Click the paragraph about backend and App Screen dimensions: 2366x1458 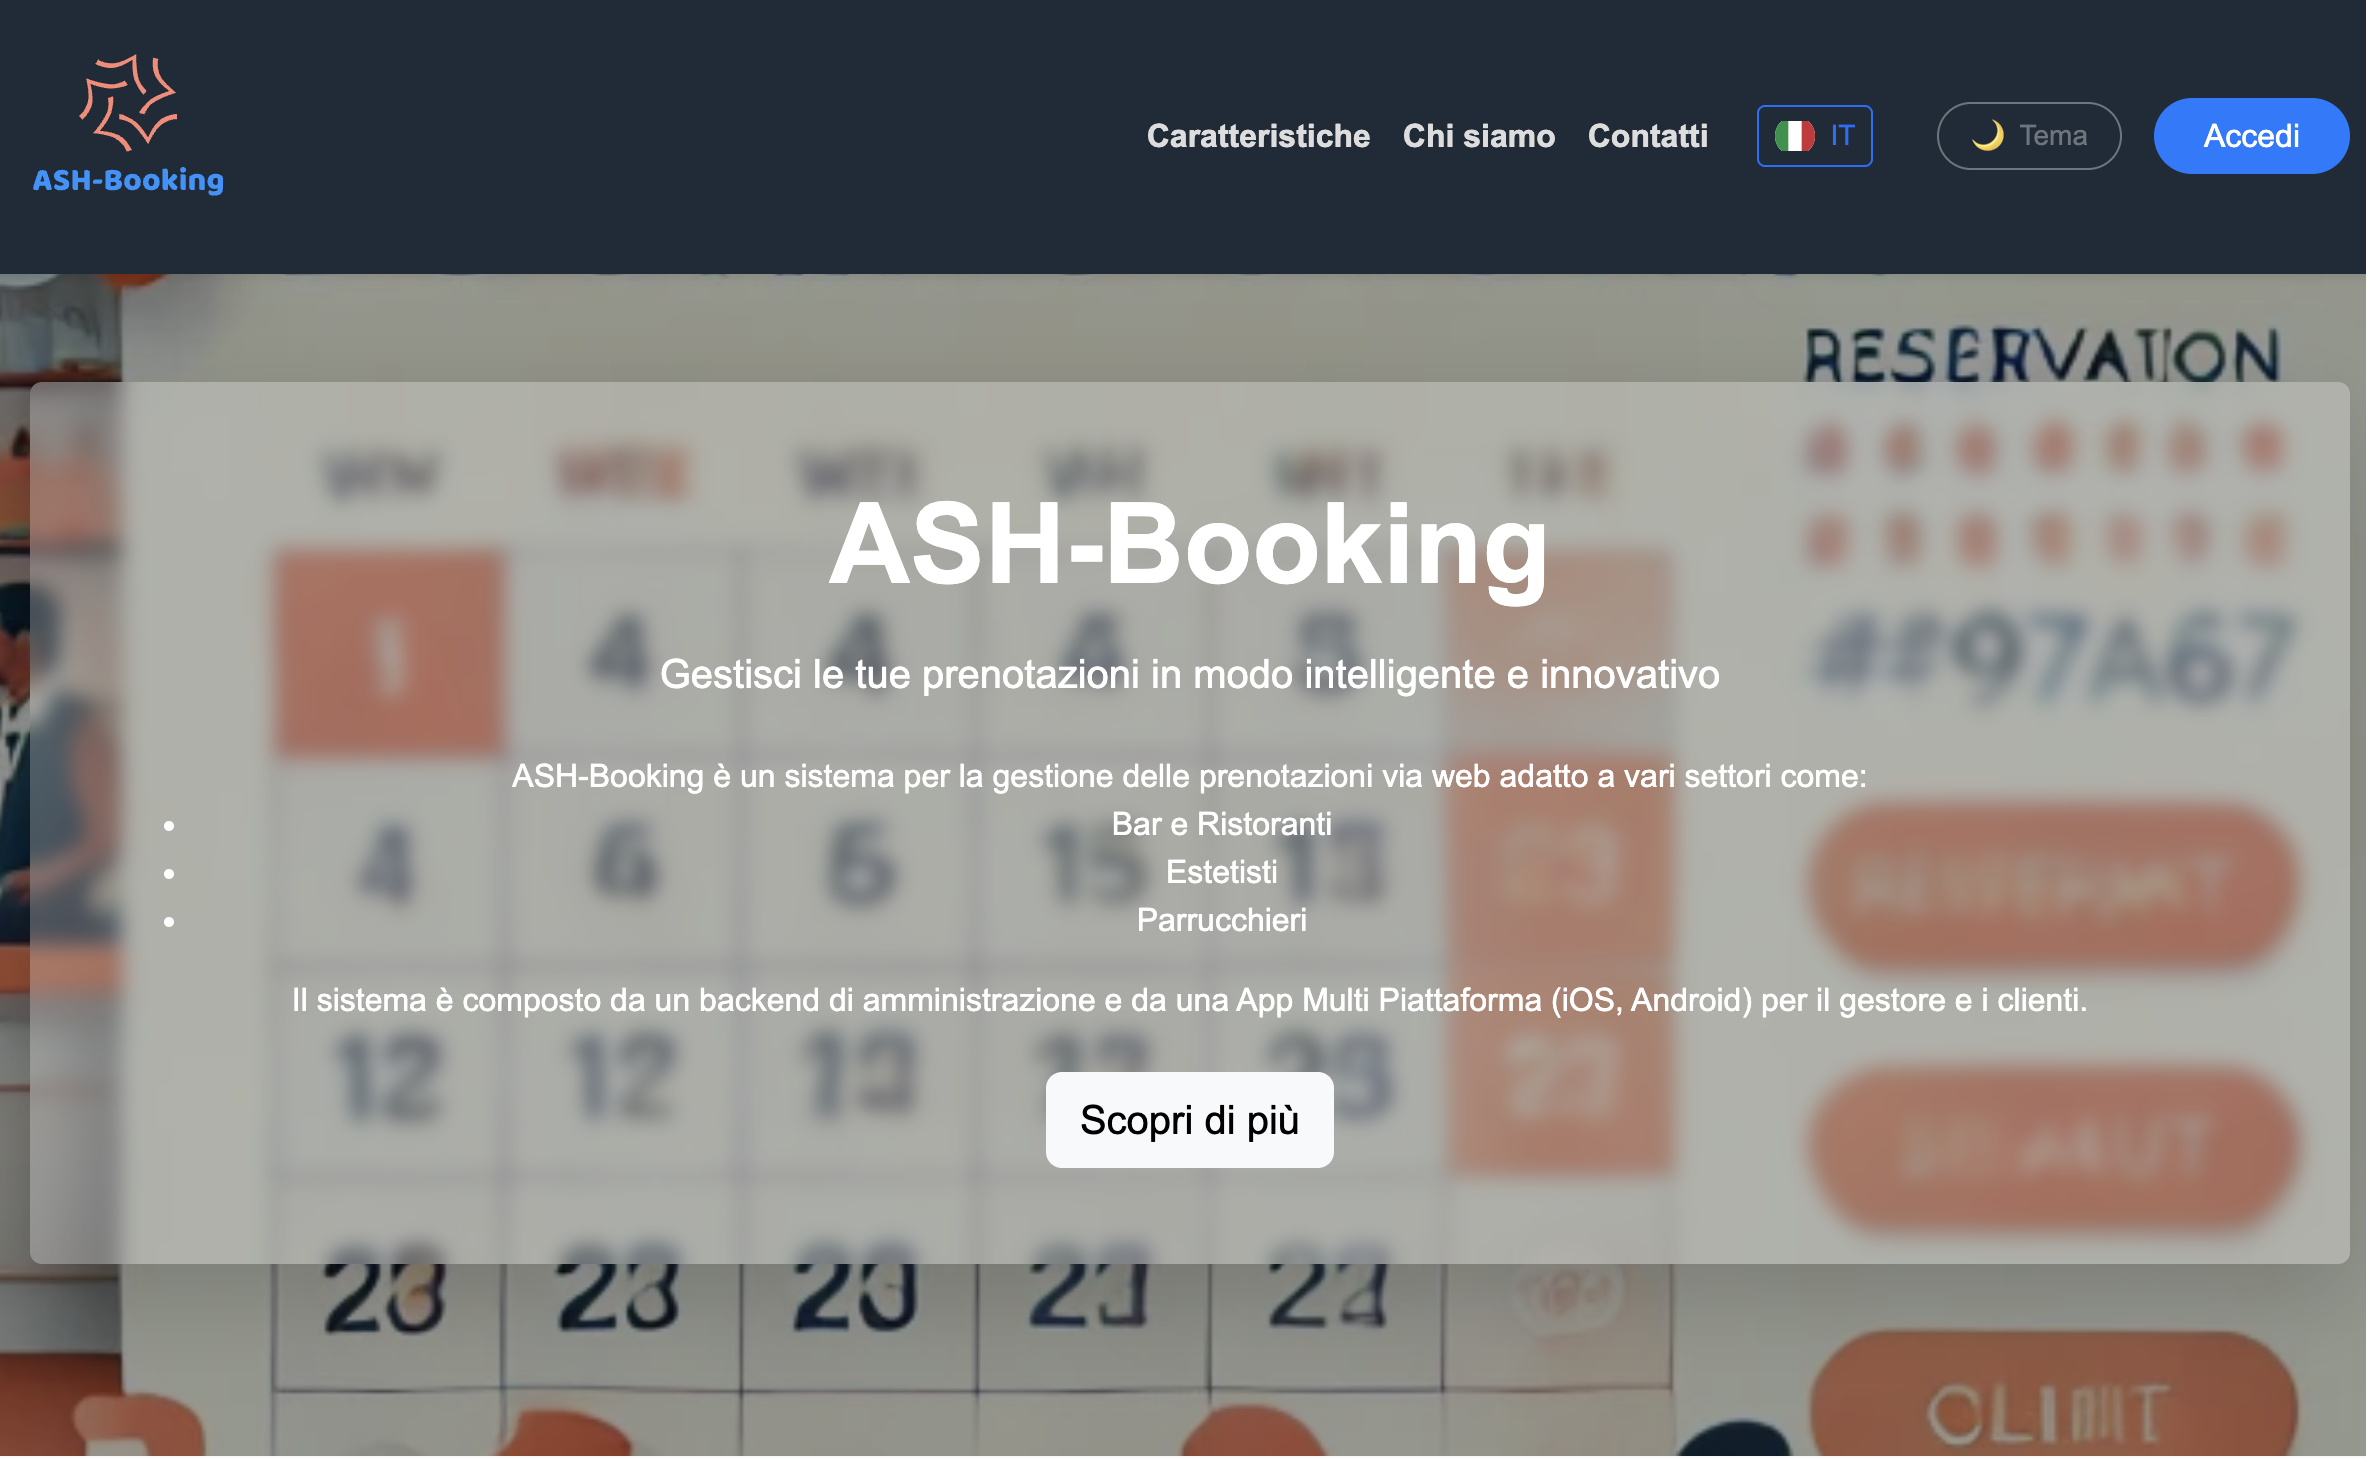[x=1189, y=1000]
